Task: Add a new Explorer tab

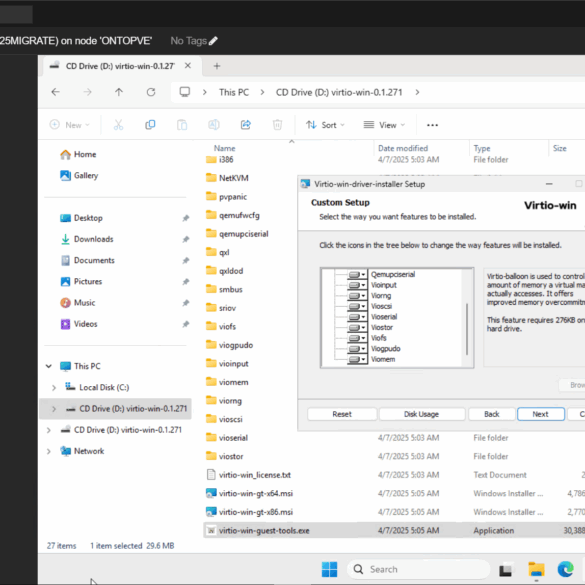Action: [217, 66]
